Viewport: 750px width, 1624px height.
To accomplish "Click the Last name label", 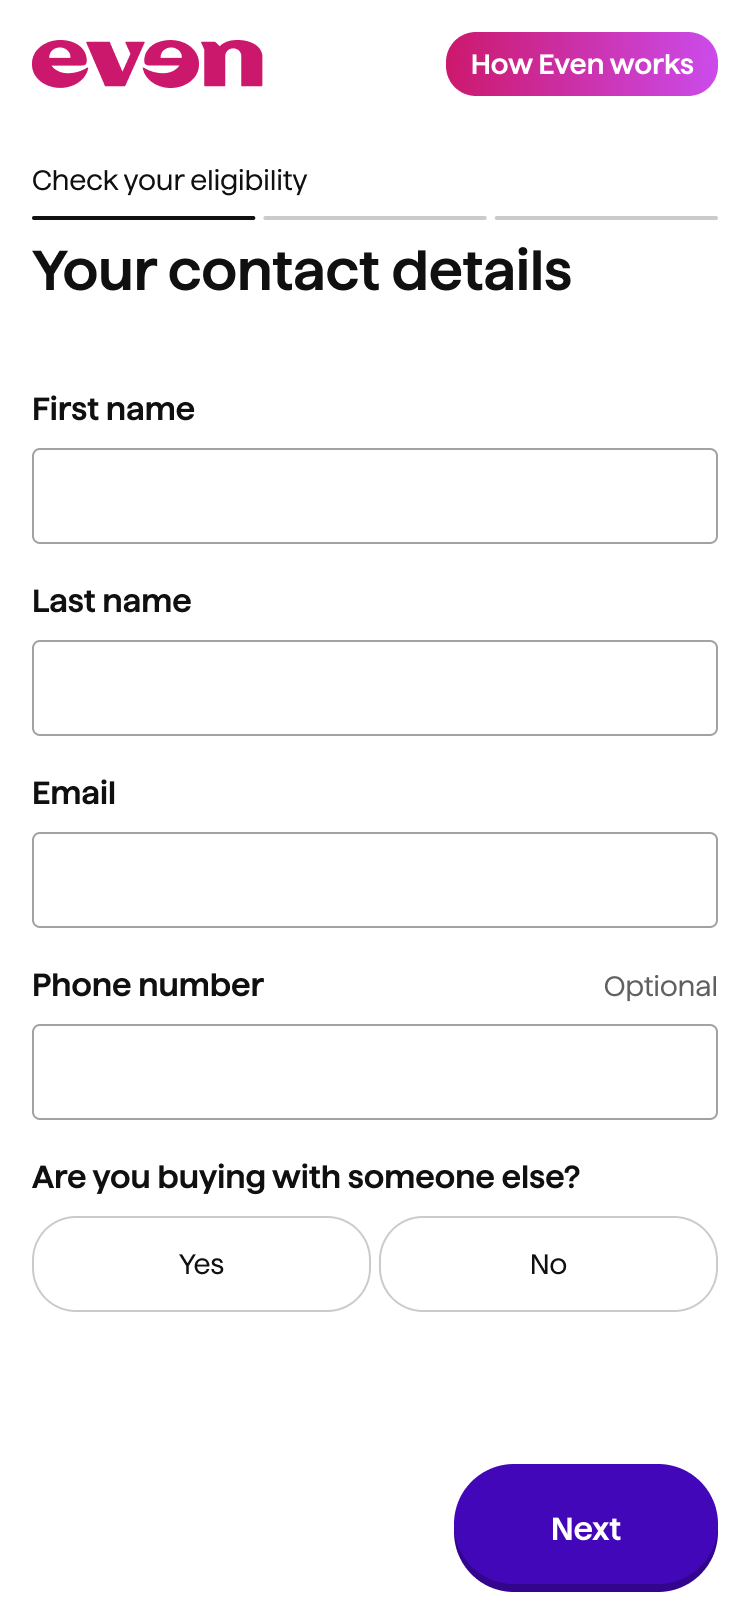I will (111, 601).
